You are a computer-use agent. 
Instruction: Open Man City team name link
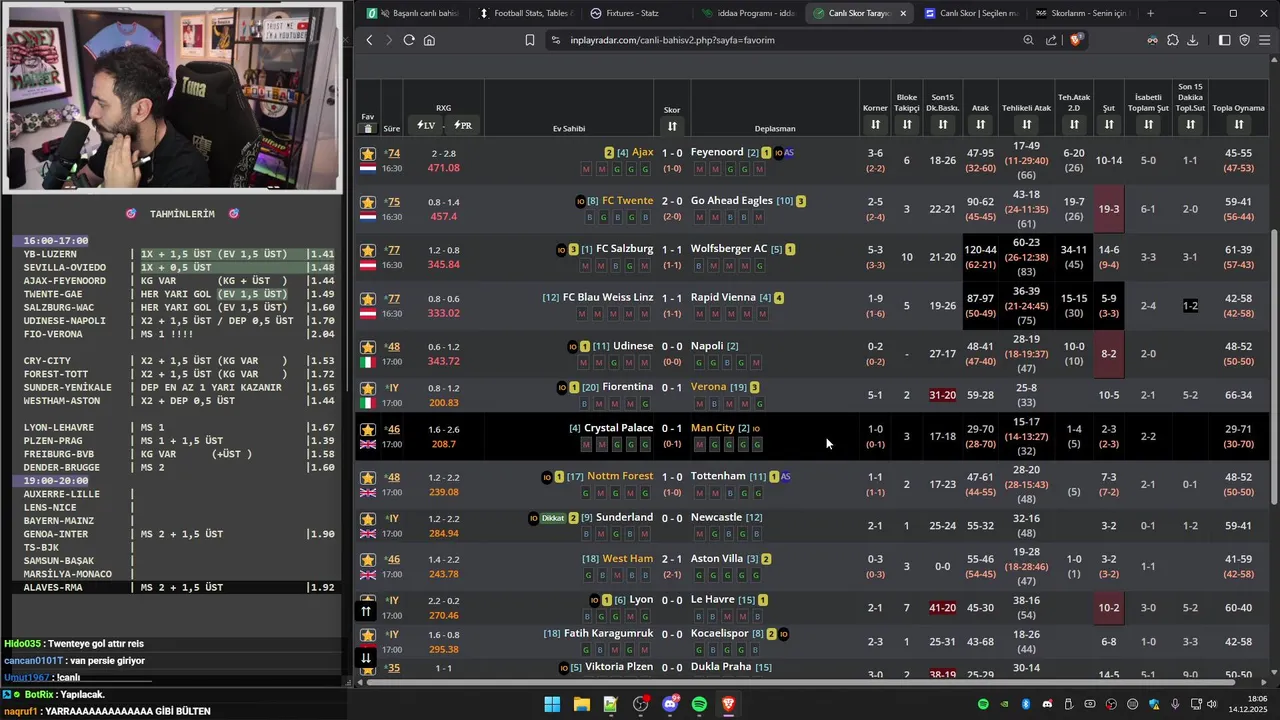click(x=713, y=428)
